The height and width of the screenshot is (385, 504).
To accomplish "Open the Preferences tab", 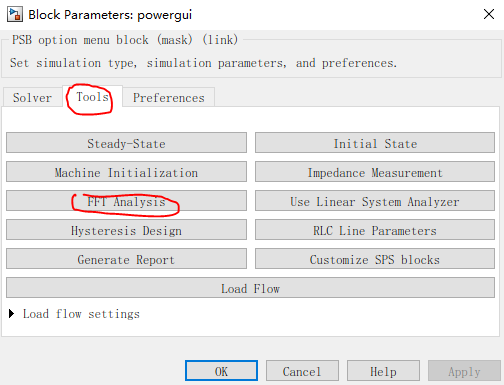I will 169,98.
